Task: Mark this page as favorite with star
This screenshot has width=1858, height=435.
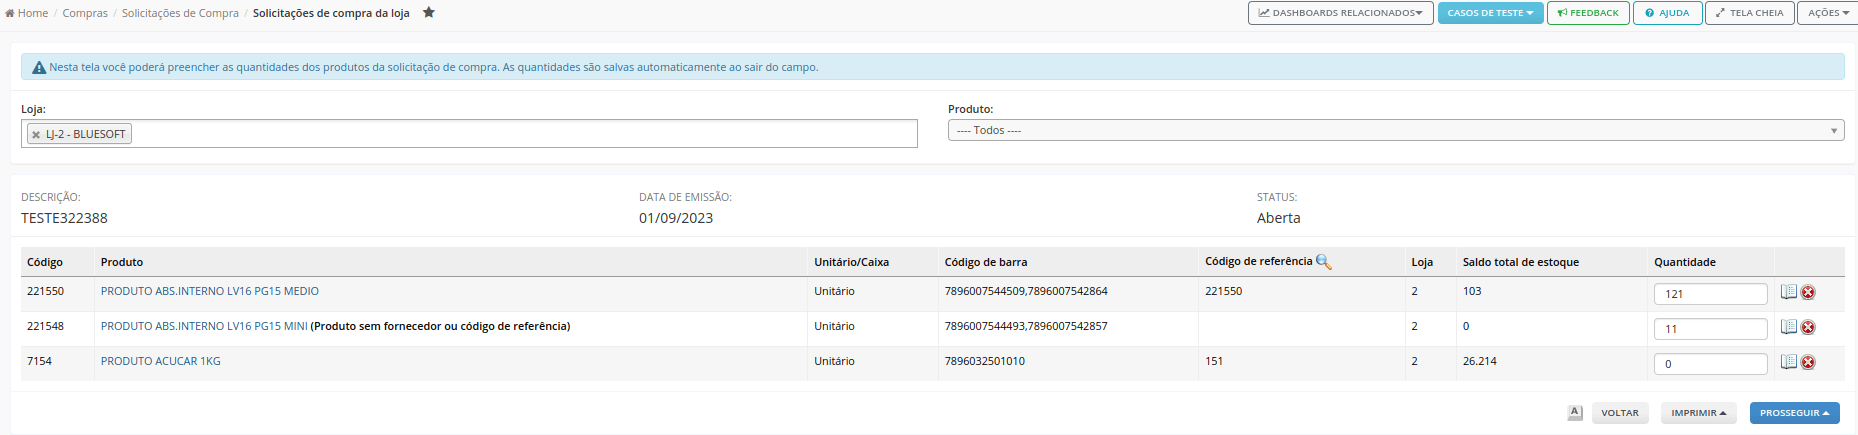Action: click(429, 12)
